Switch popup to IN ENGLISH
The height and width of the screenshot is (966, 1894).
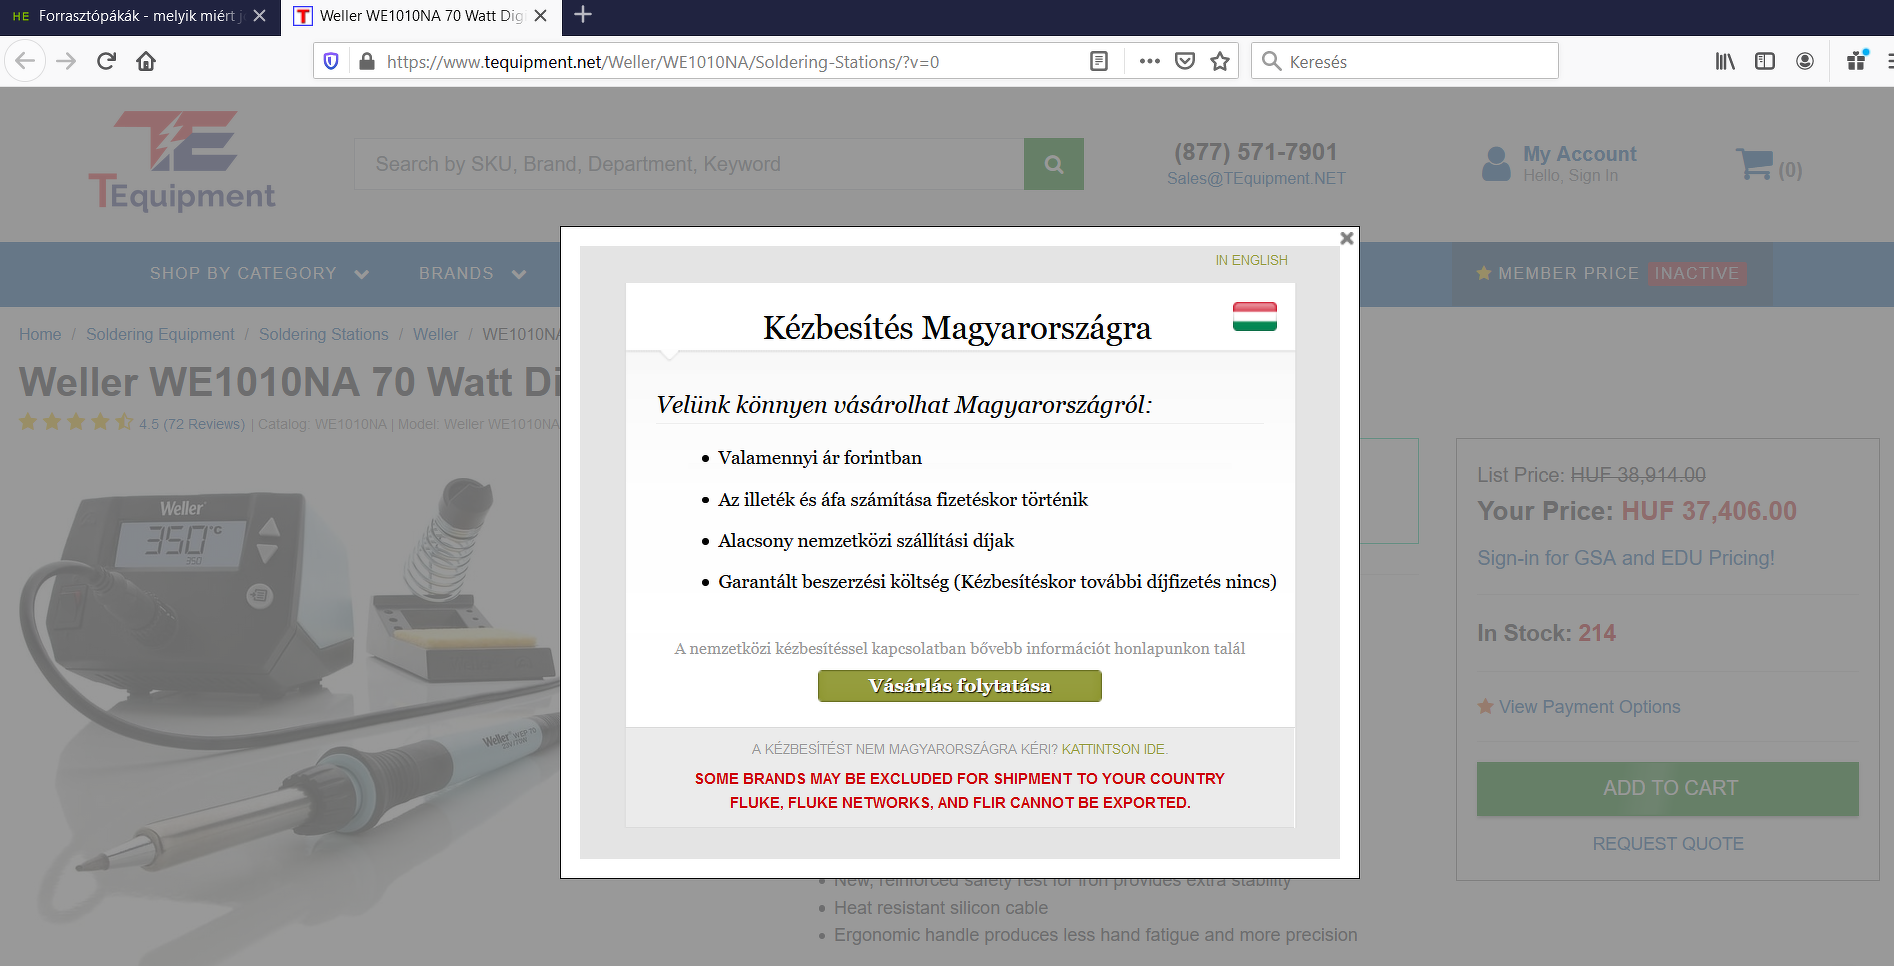coord(1251,260)
